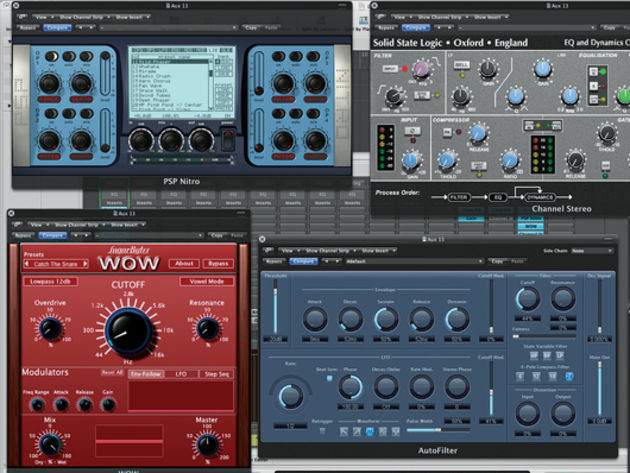Open the #default preset menu in AutoFilter

click(414, 261)
